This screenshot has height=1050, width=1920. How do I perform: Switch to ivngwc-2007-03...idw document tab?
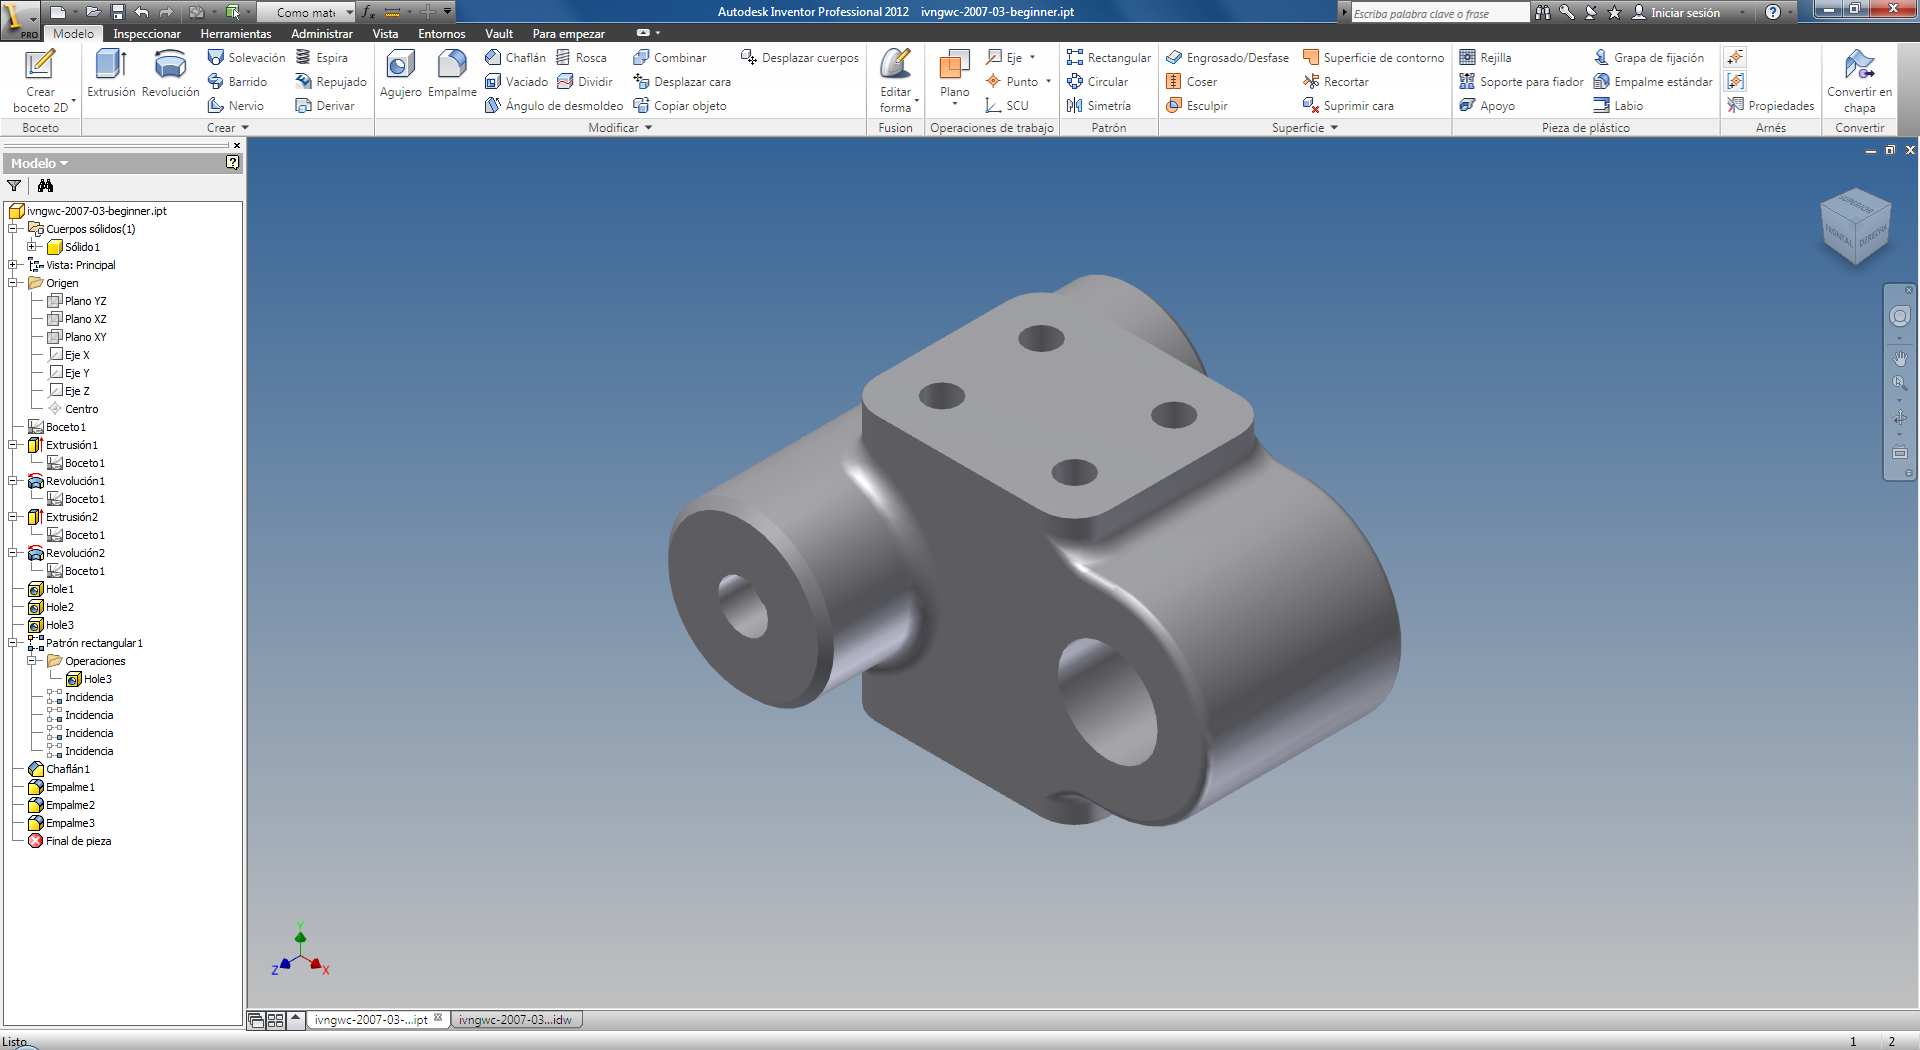click(516, 1020)
